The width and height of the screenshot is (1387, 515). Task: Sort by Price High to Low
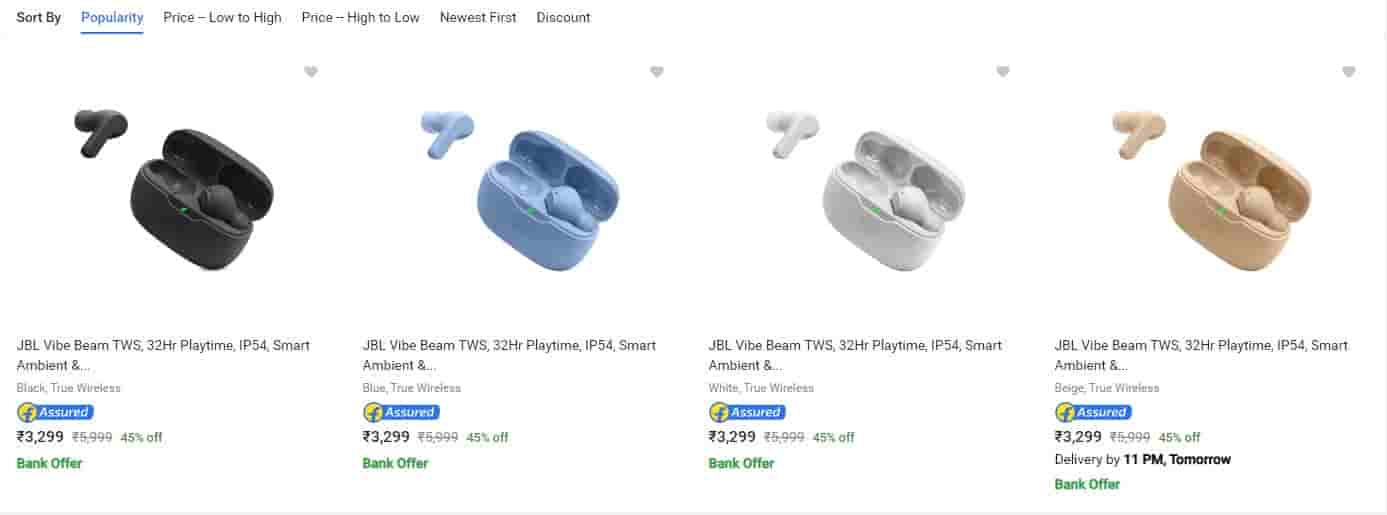click(x=360, y=17)
